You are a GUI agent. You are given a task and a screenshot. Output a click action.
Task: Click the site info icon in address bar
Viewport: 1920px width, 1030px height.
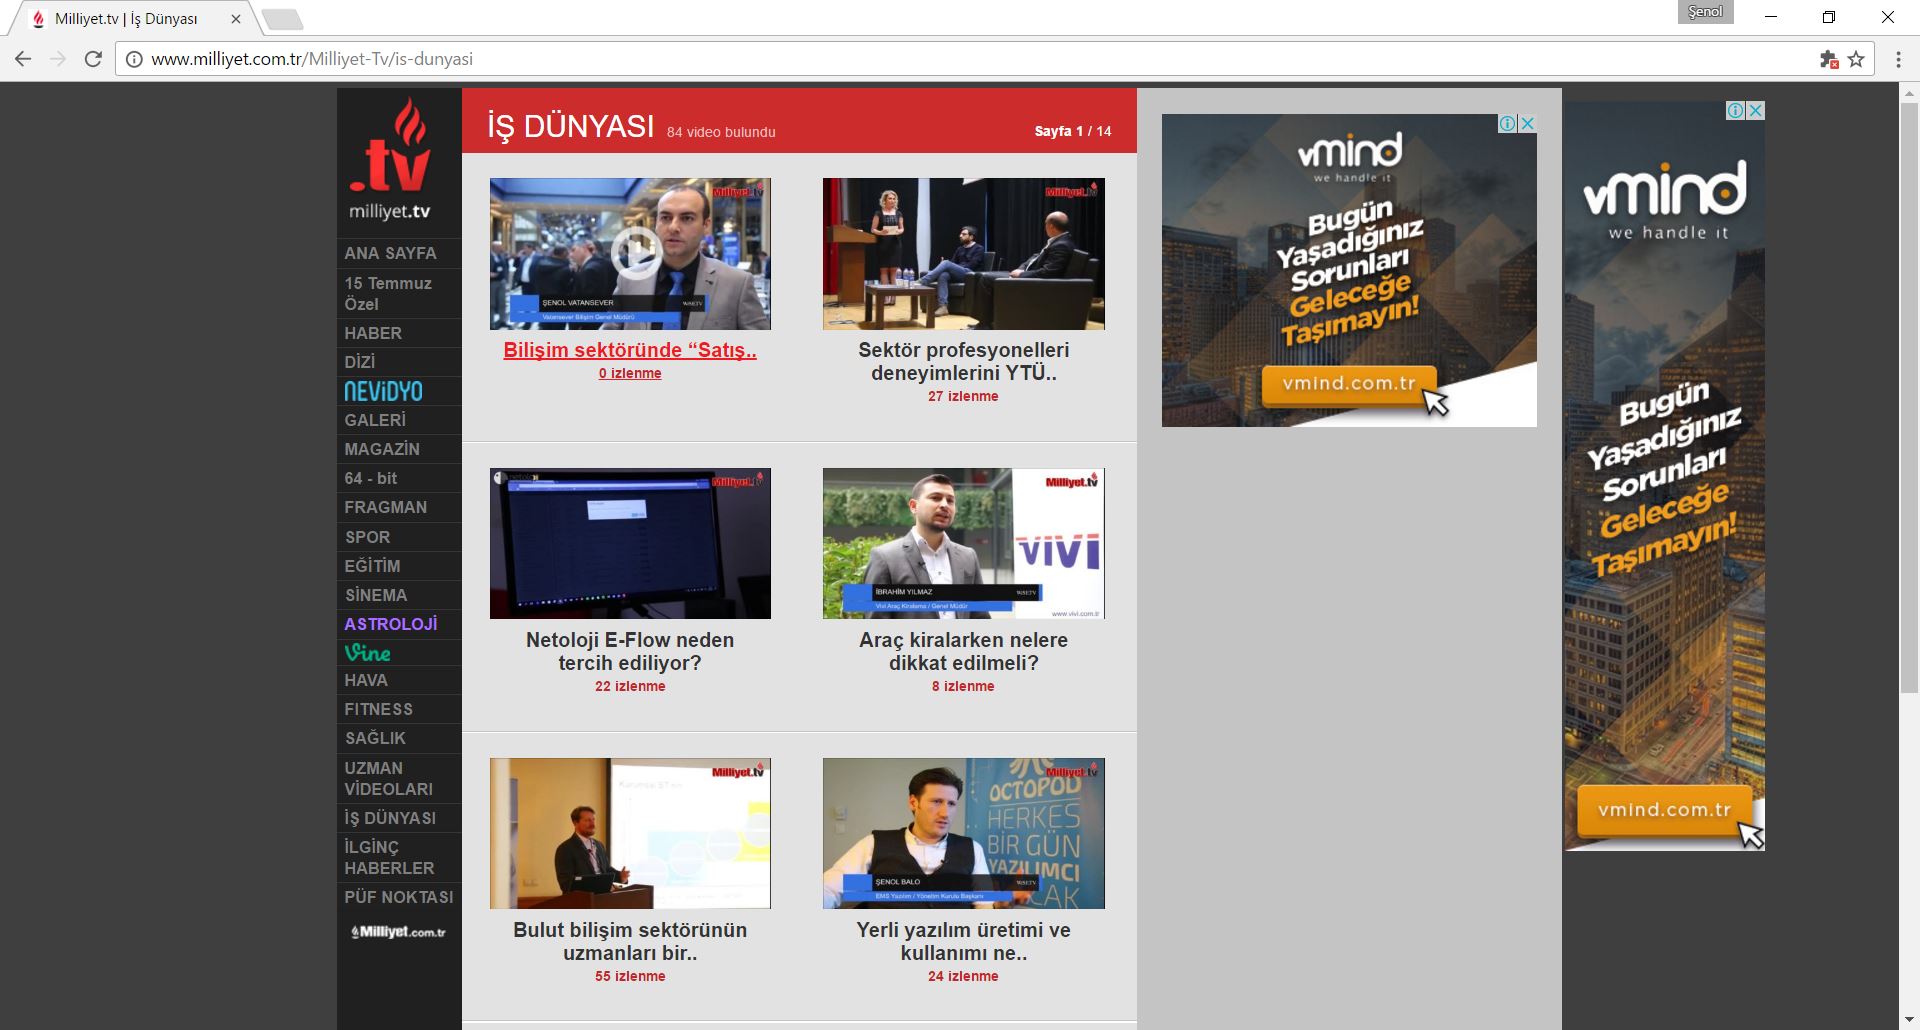point(134,59)
